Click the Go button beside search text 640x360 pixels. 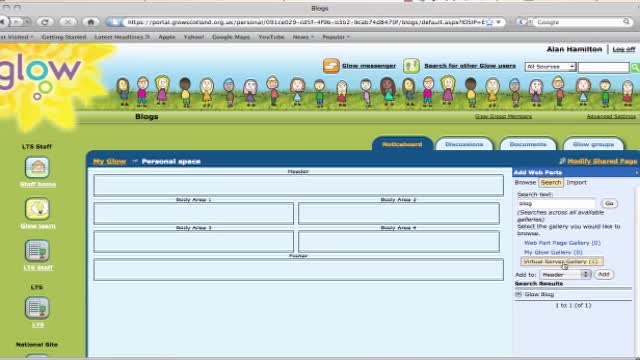[x=609, y=203]
